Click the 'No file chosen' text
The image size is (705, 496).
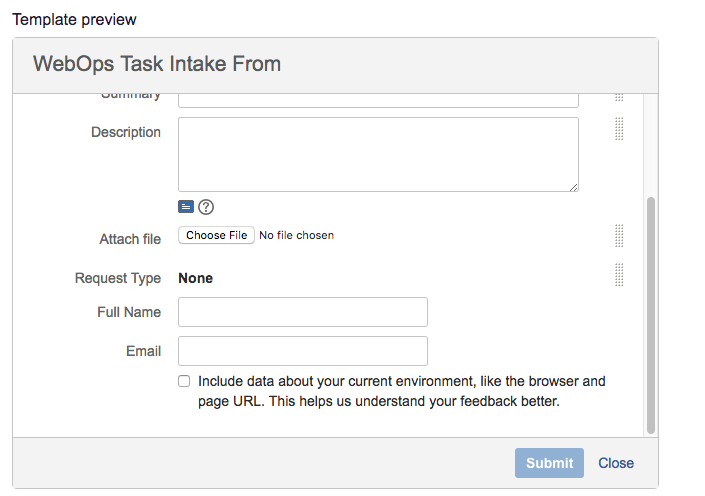pyautogui.click(x=296, y=235)
